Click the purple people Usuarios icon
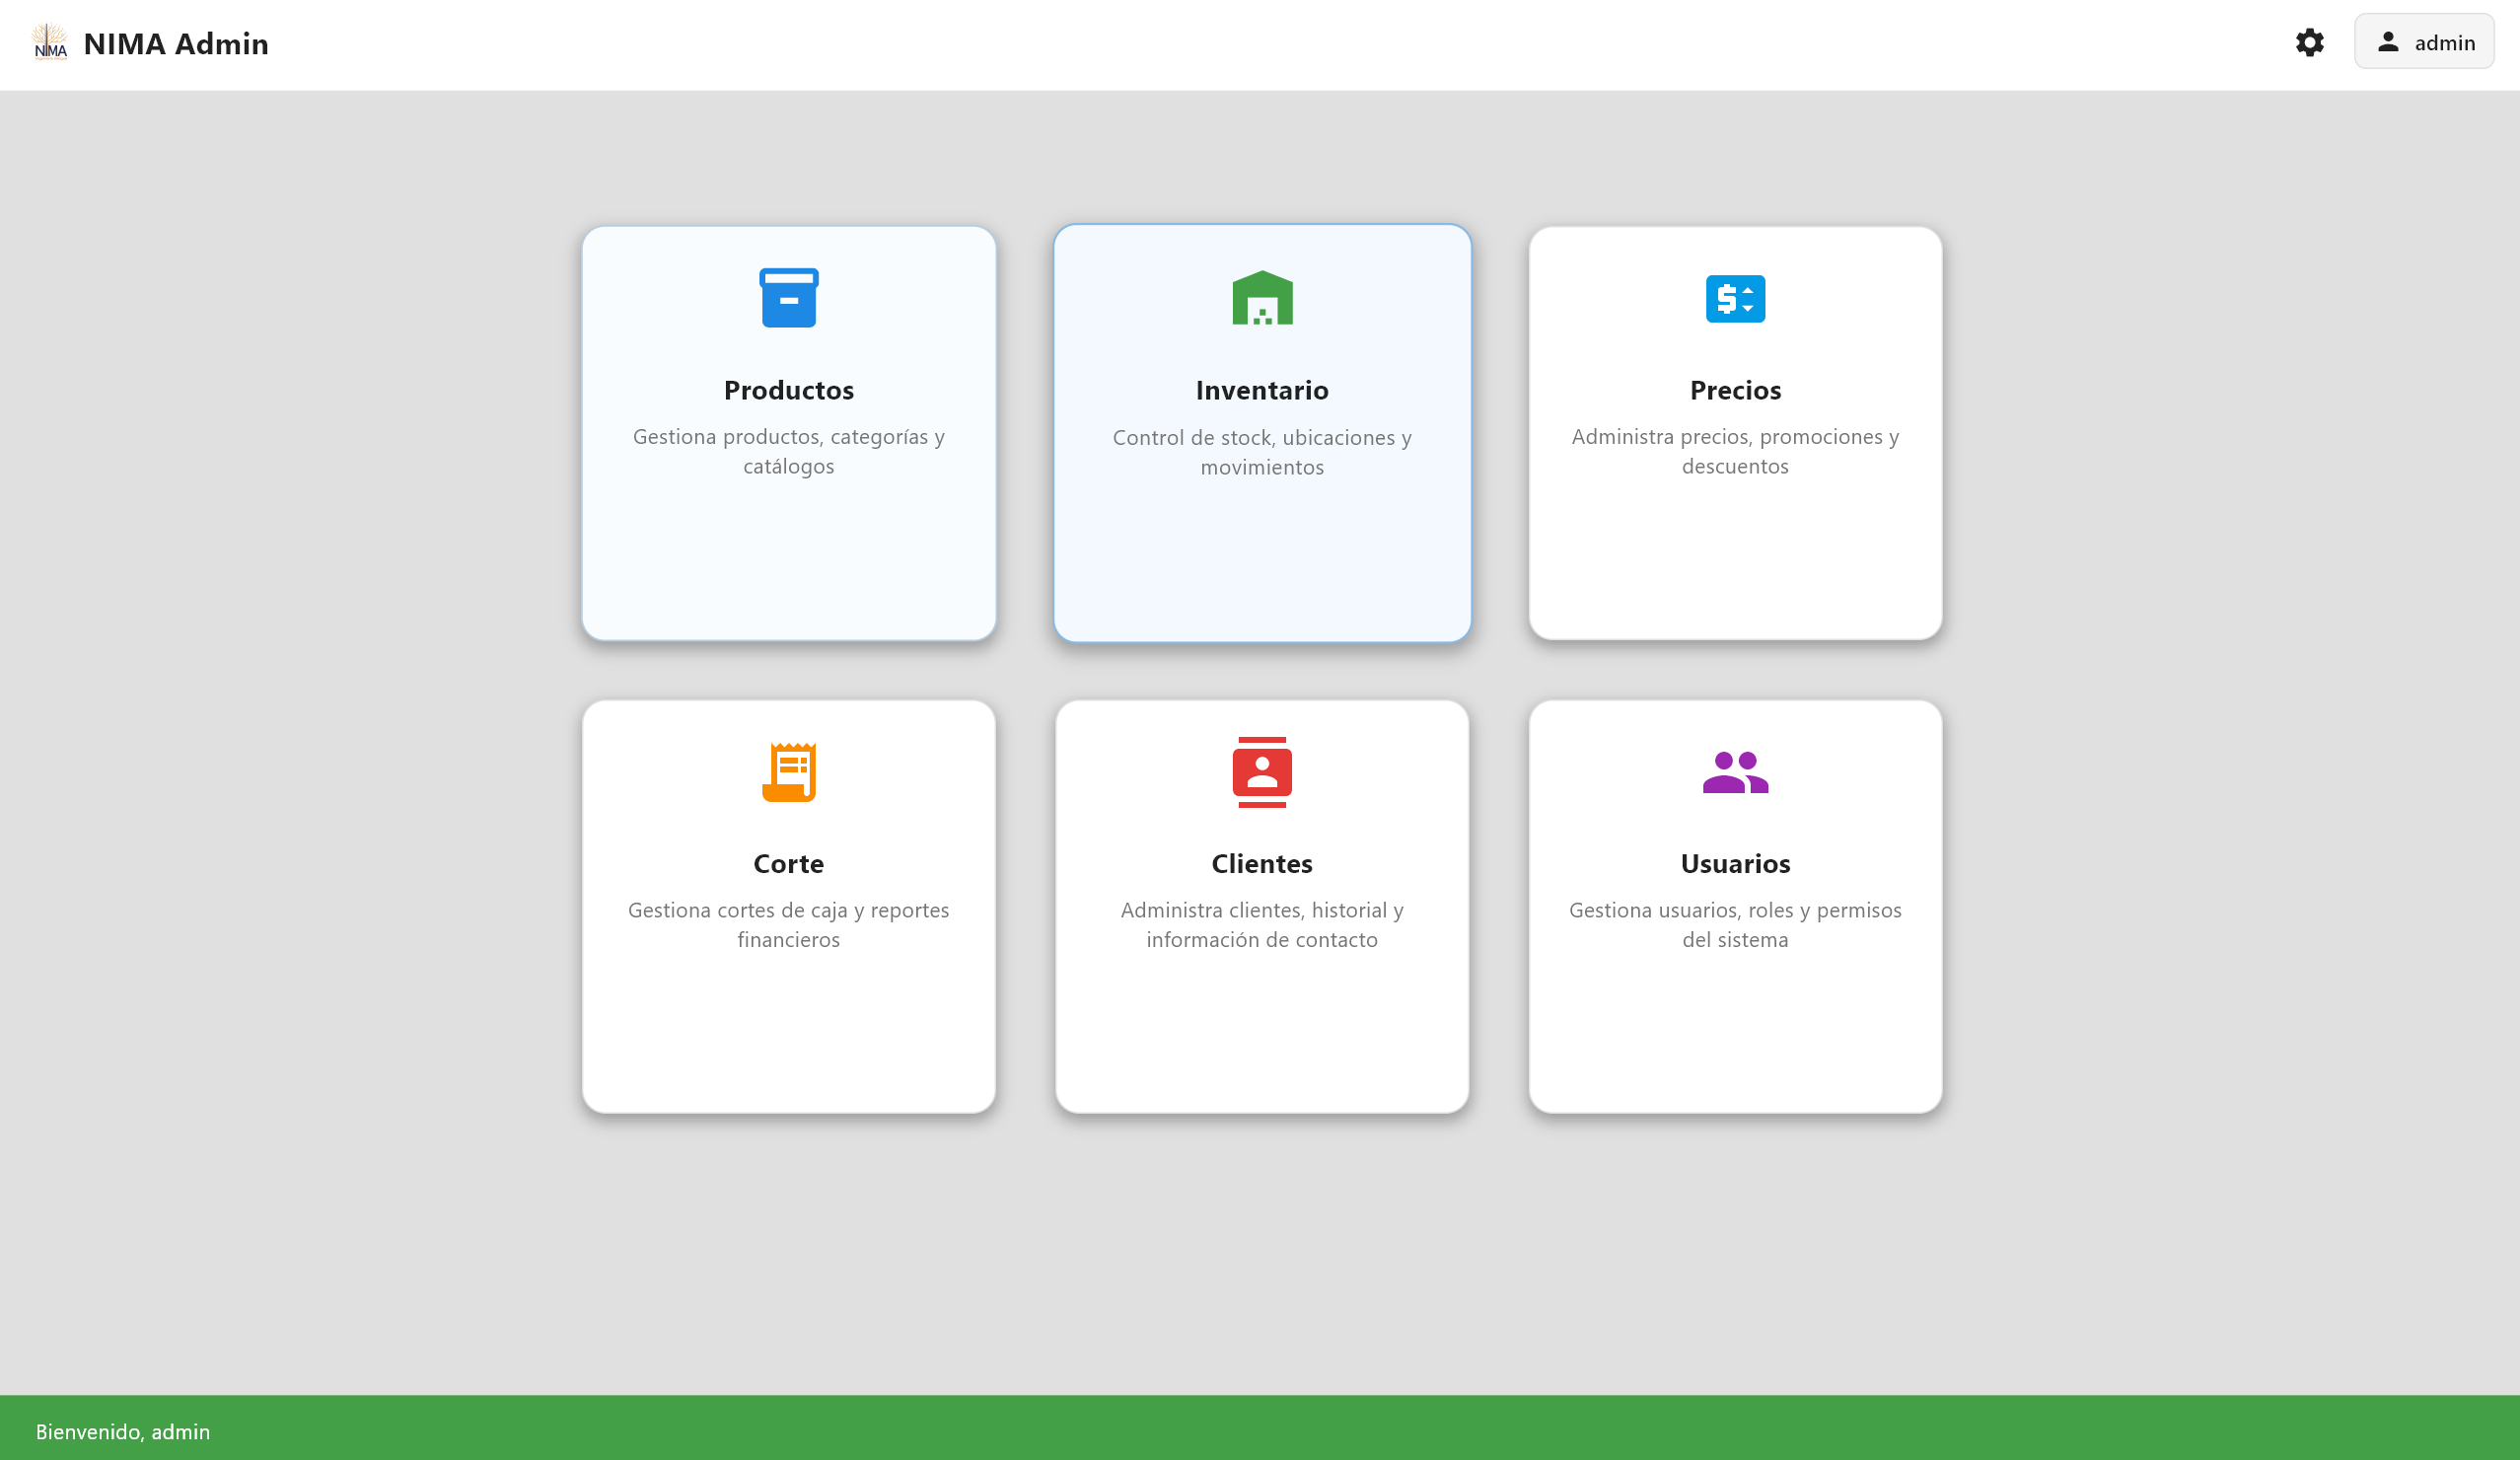 (x=1735, y=772)
